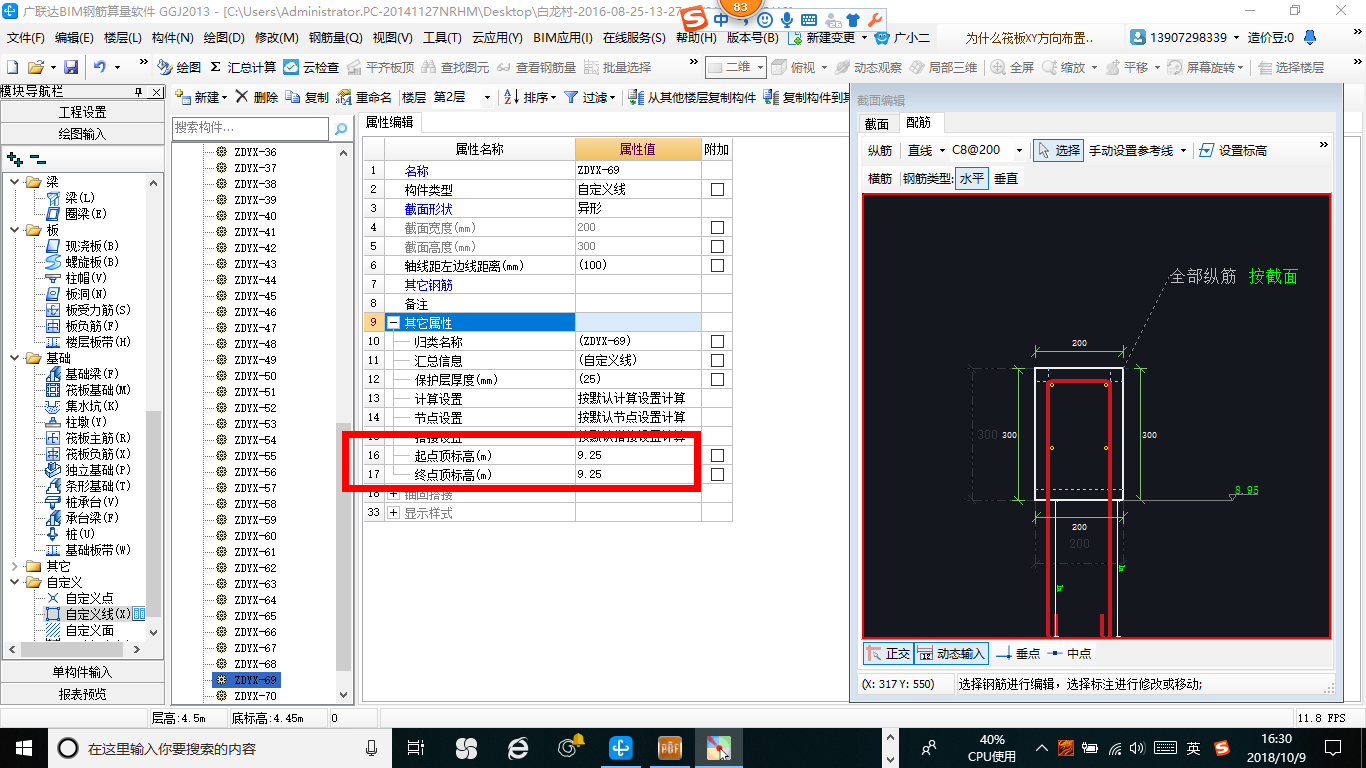The image size is (1366, 768).
Task: Select 现浇板(B) in navigation tree
Action: pos(82,246)
